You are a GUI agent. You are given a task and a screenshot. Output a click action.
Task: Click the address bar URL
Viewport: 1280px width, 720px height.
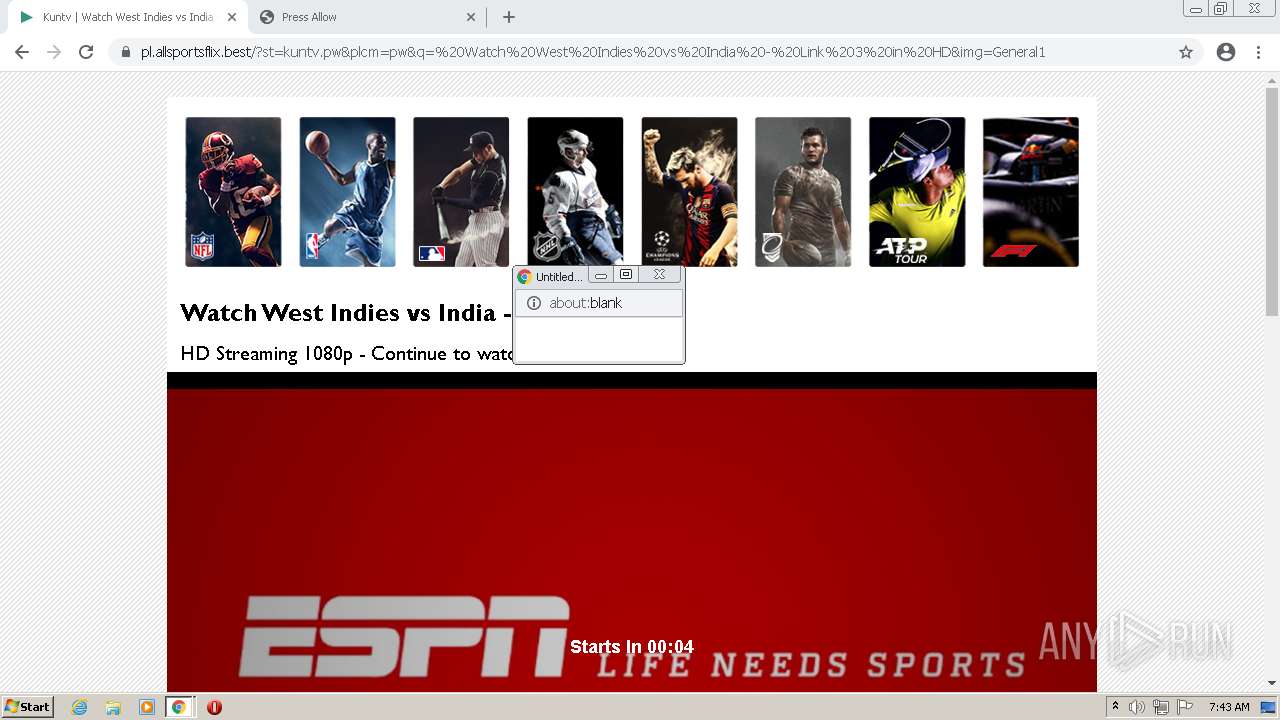point(593,52)
